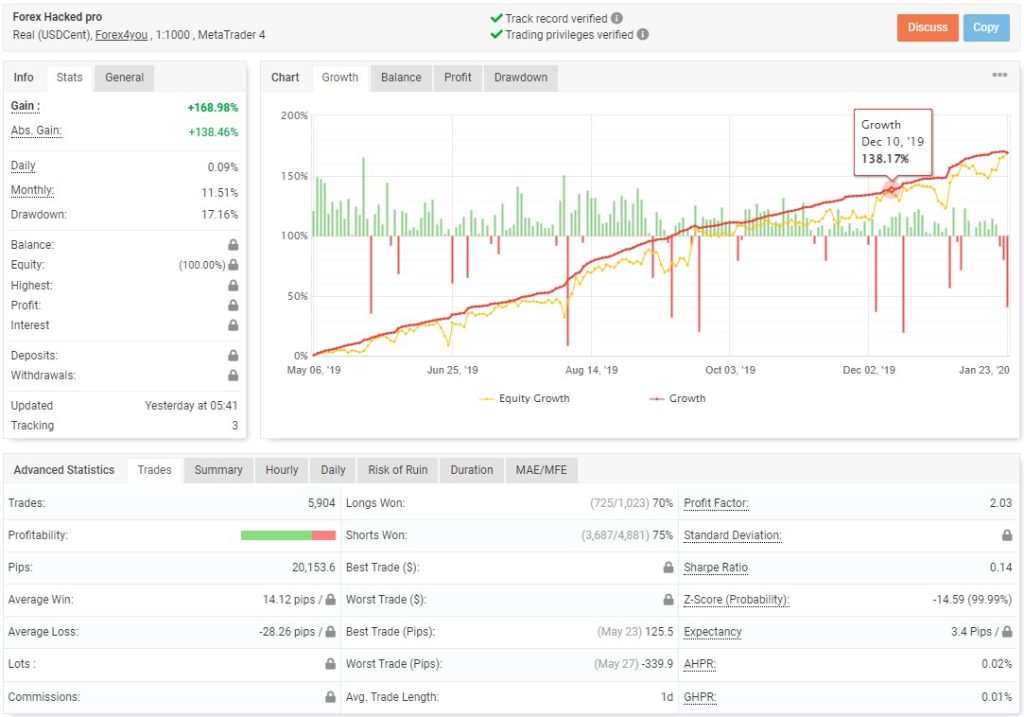Click the lock icon for Worst Trade ($)
This screenshot has height=717, width=1024.
(x=668, y=599)
